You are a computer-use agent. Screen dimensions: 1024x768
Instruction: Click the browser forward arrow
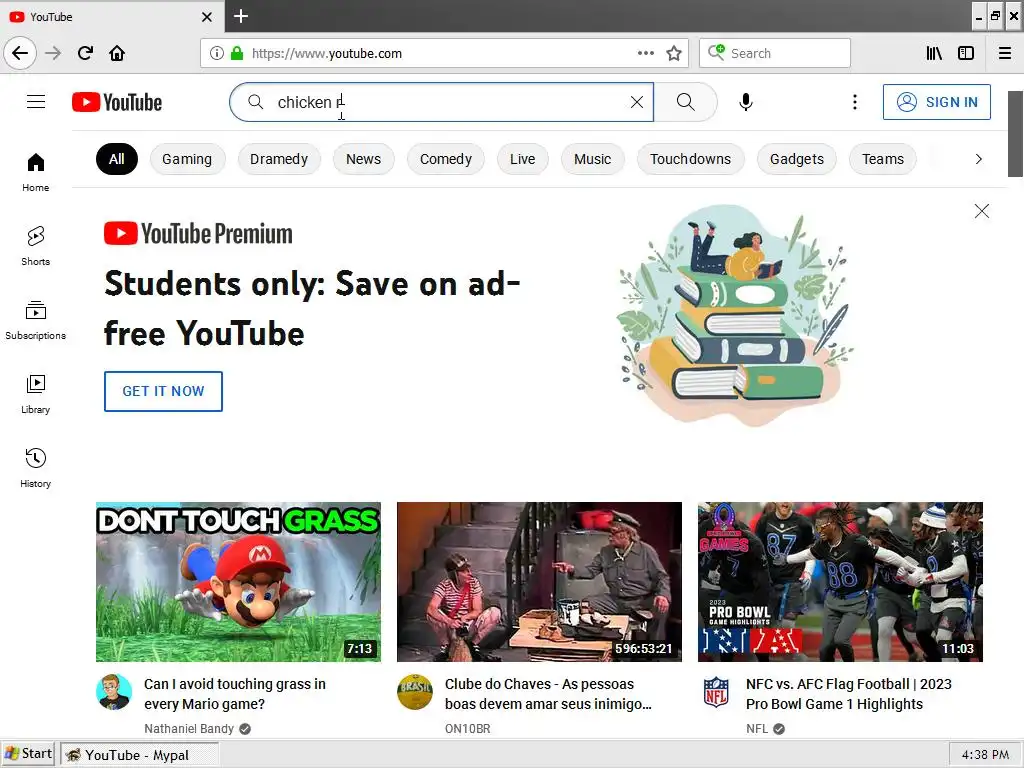[53, 53]
